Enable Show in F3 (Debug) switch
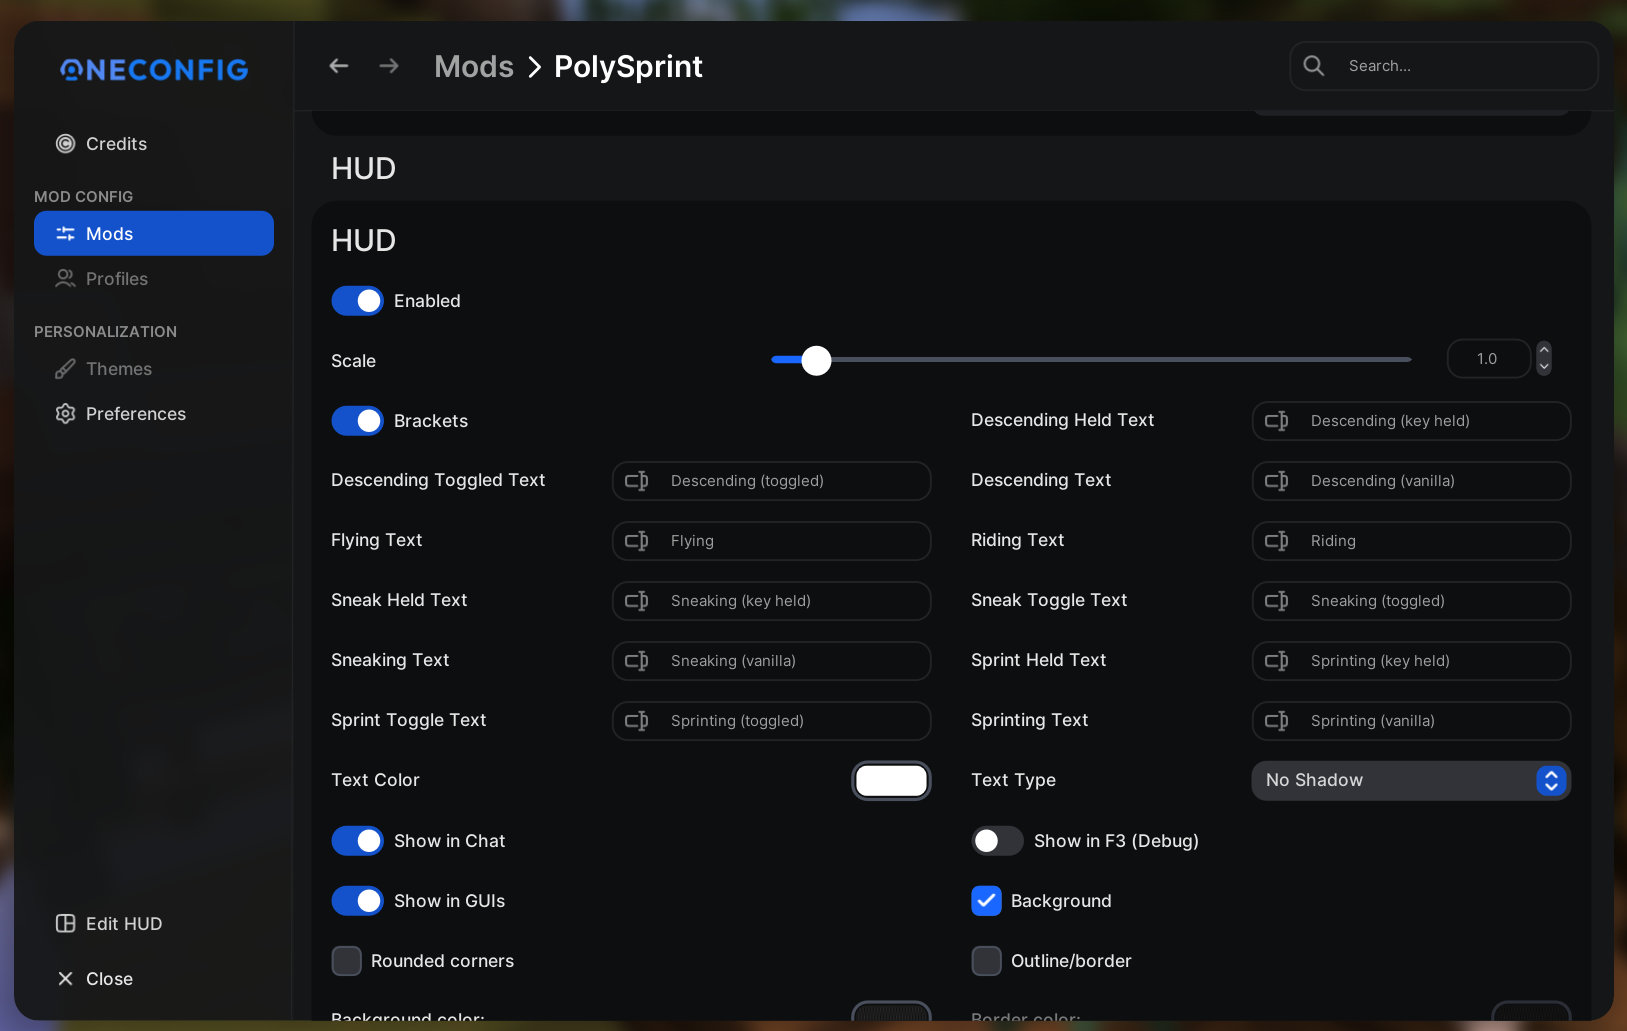 coord(997,841)
